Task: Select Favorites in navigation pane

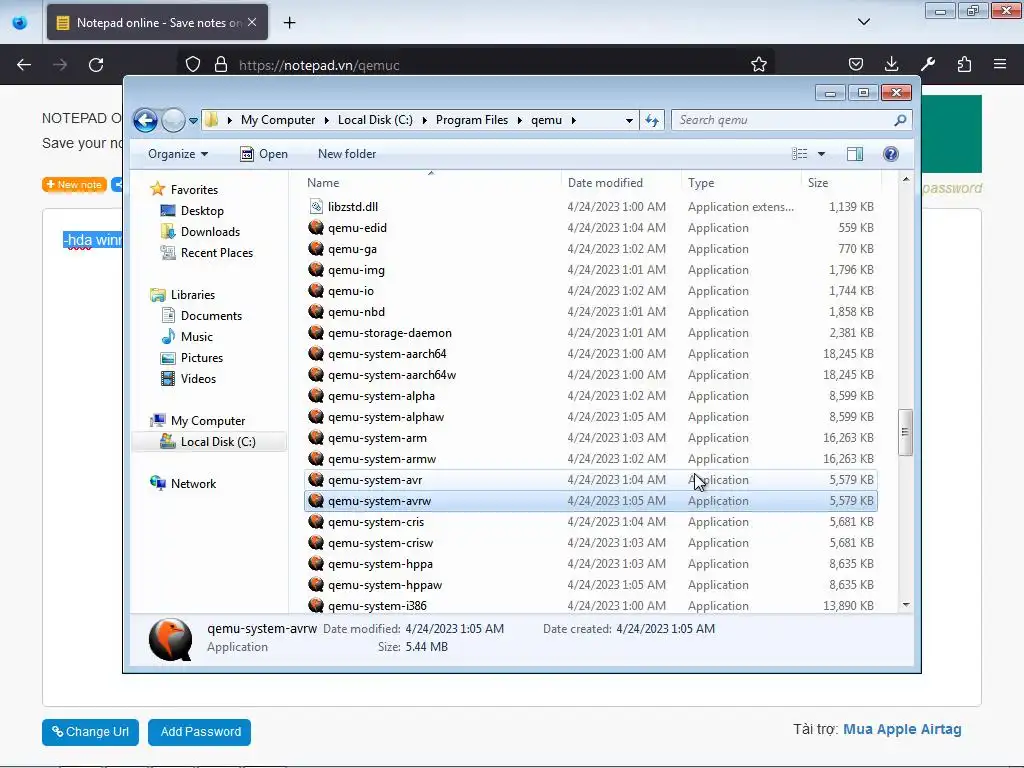Action: click(194, 190)
